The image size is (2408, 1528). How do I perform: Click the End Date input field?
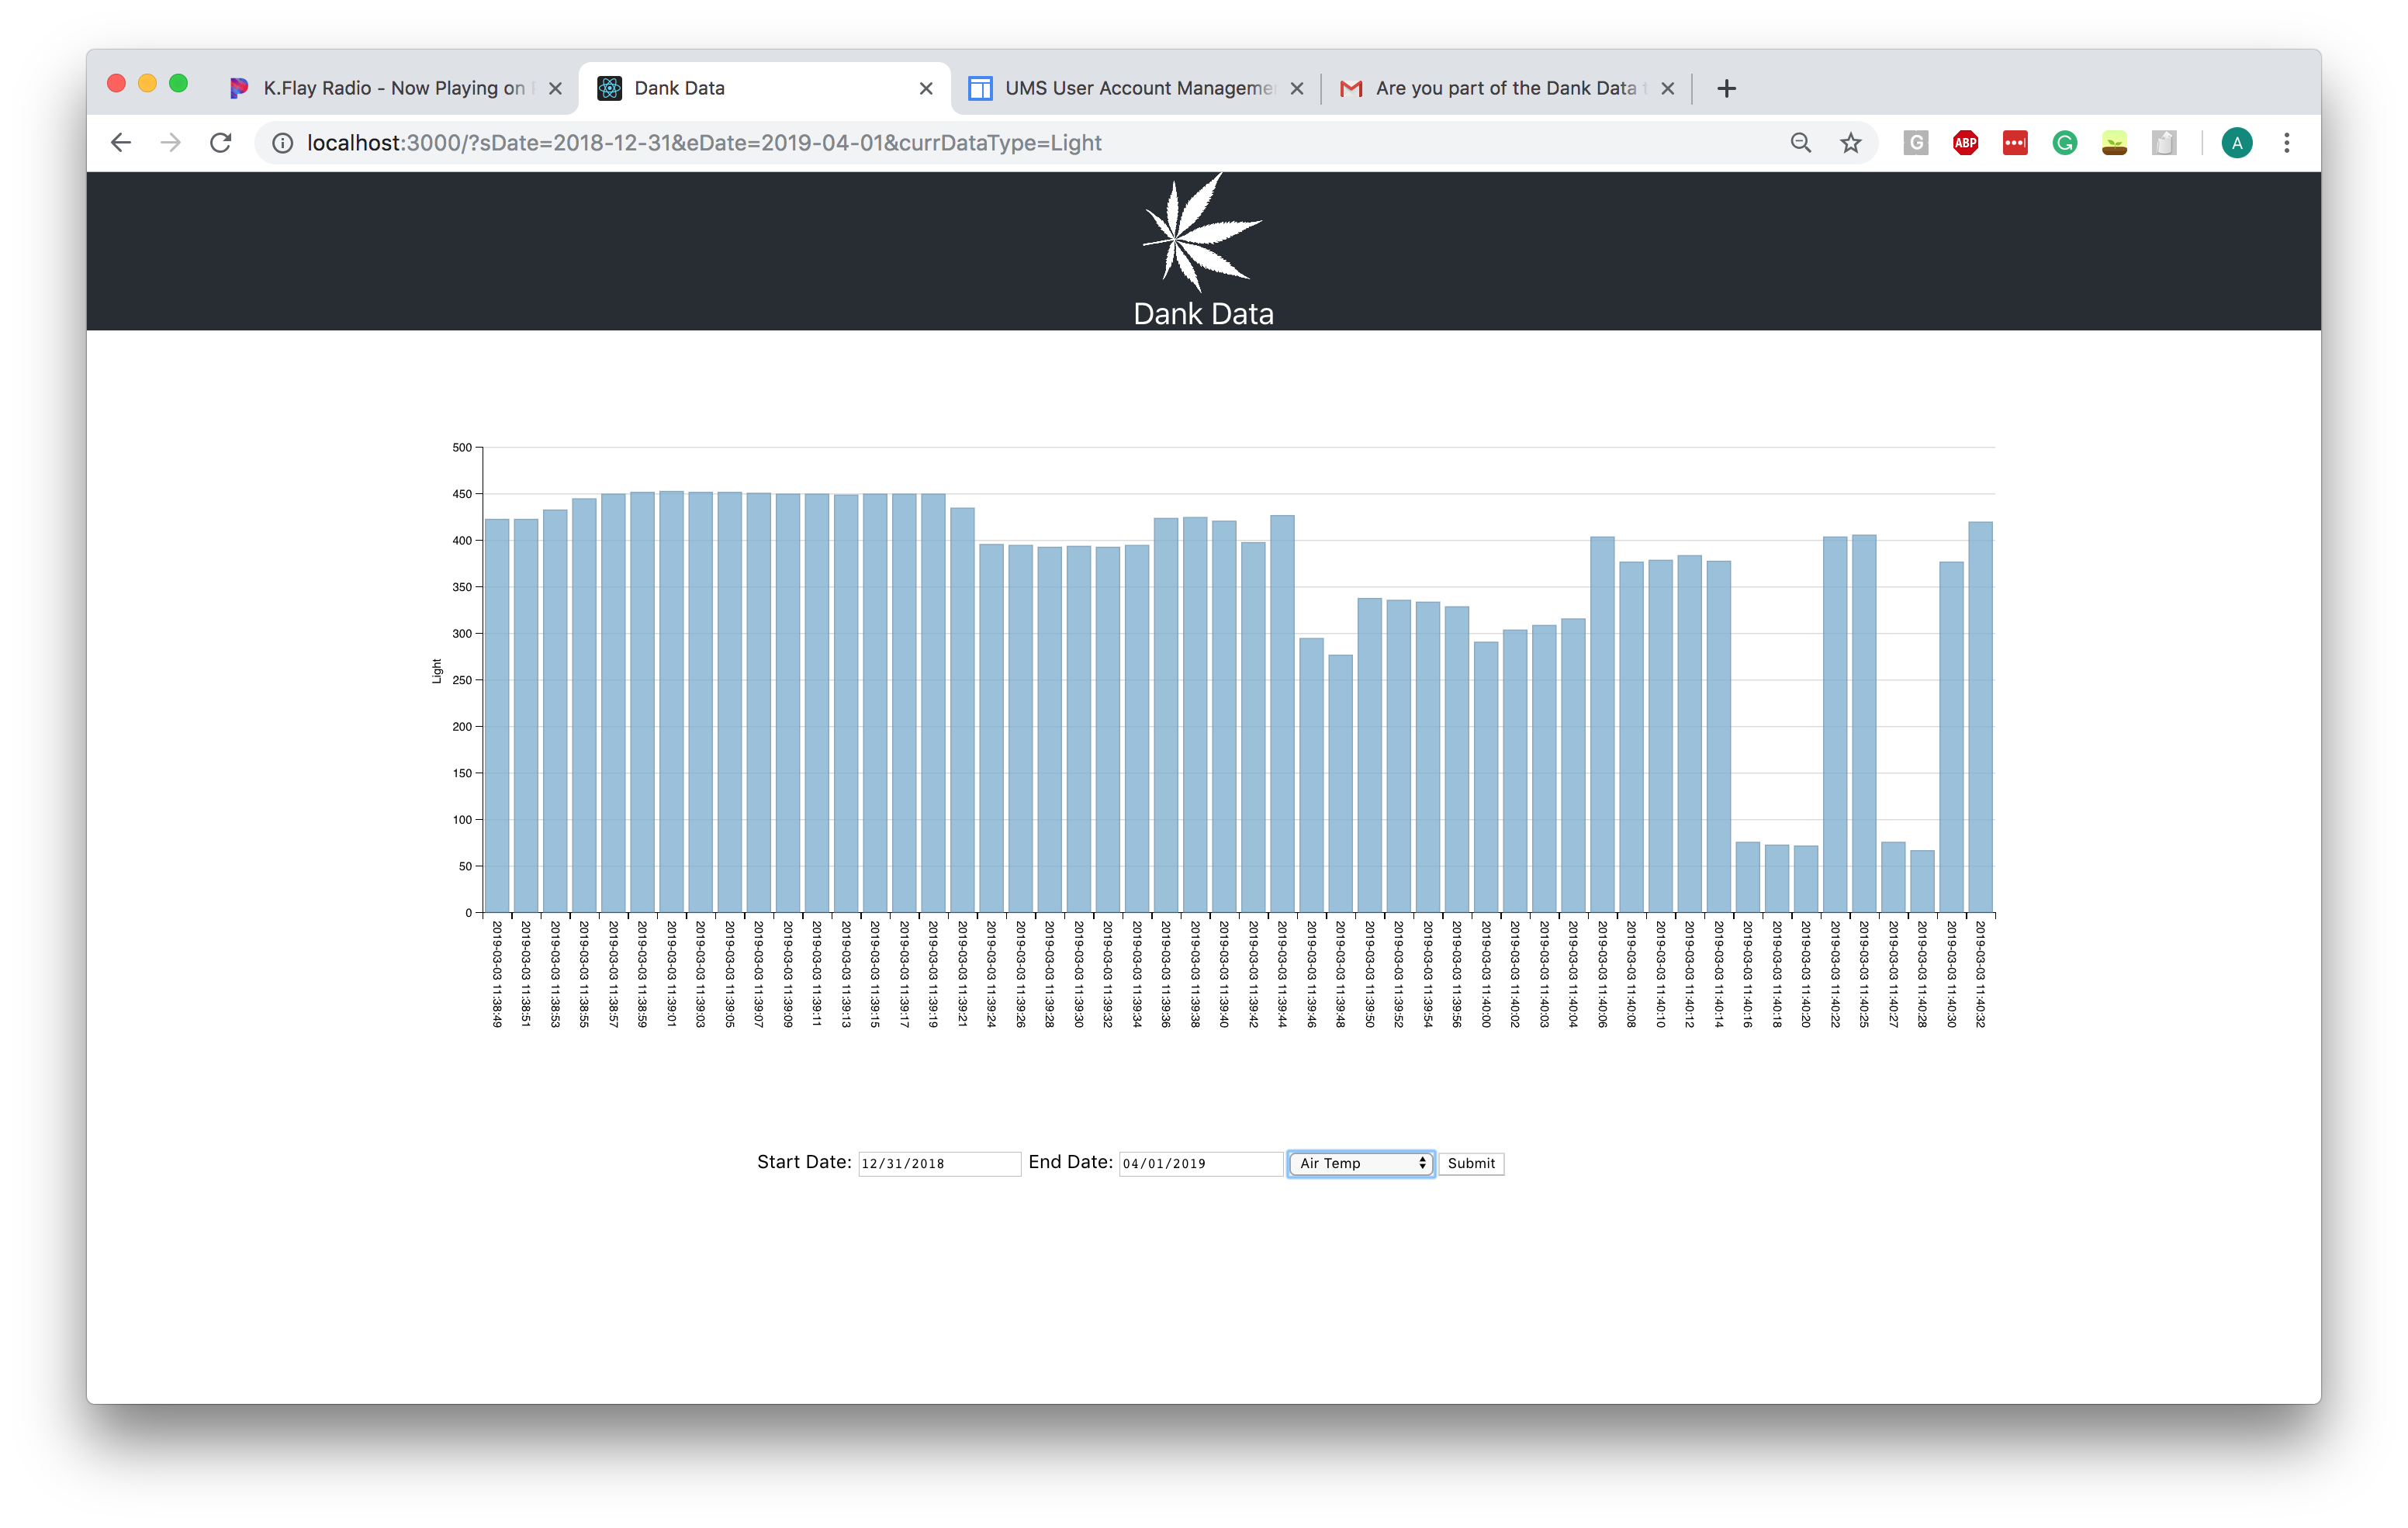pyautogui.click(x=1199, y=1163)
